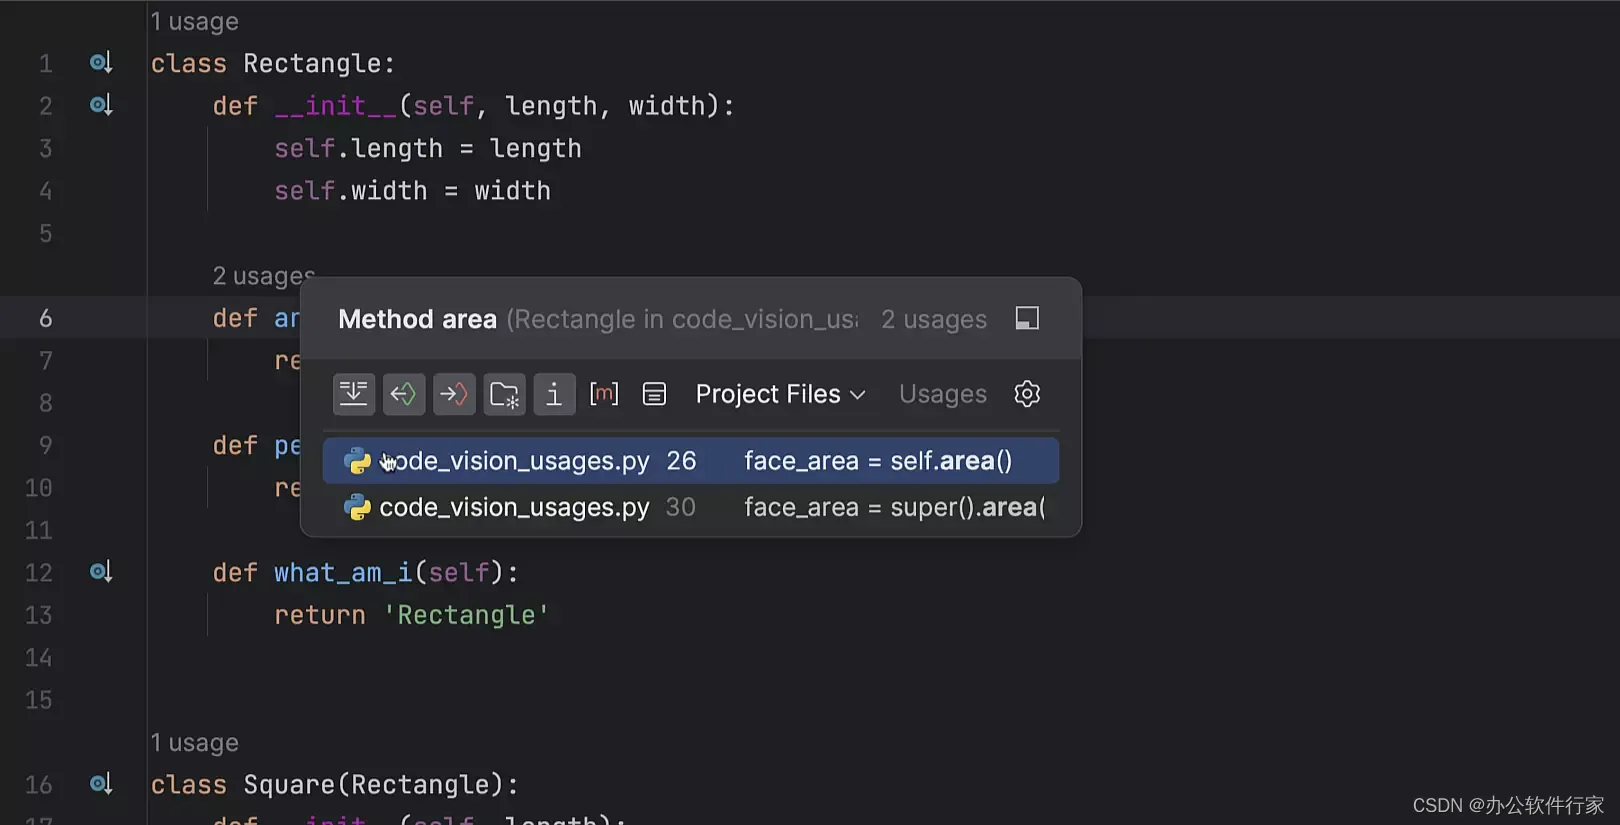Click the Usages label in popup
This screenshot has height=825, width=1620.
coord(942,394)
